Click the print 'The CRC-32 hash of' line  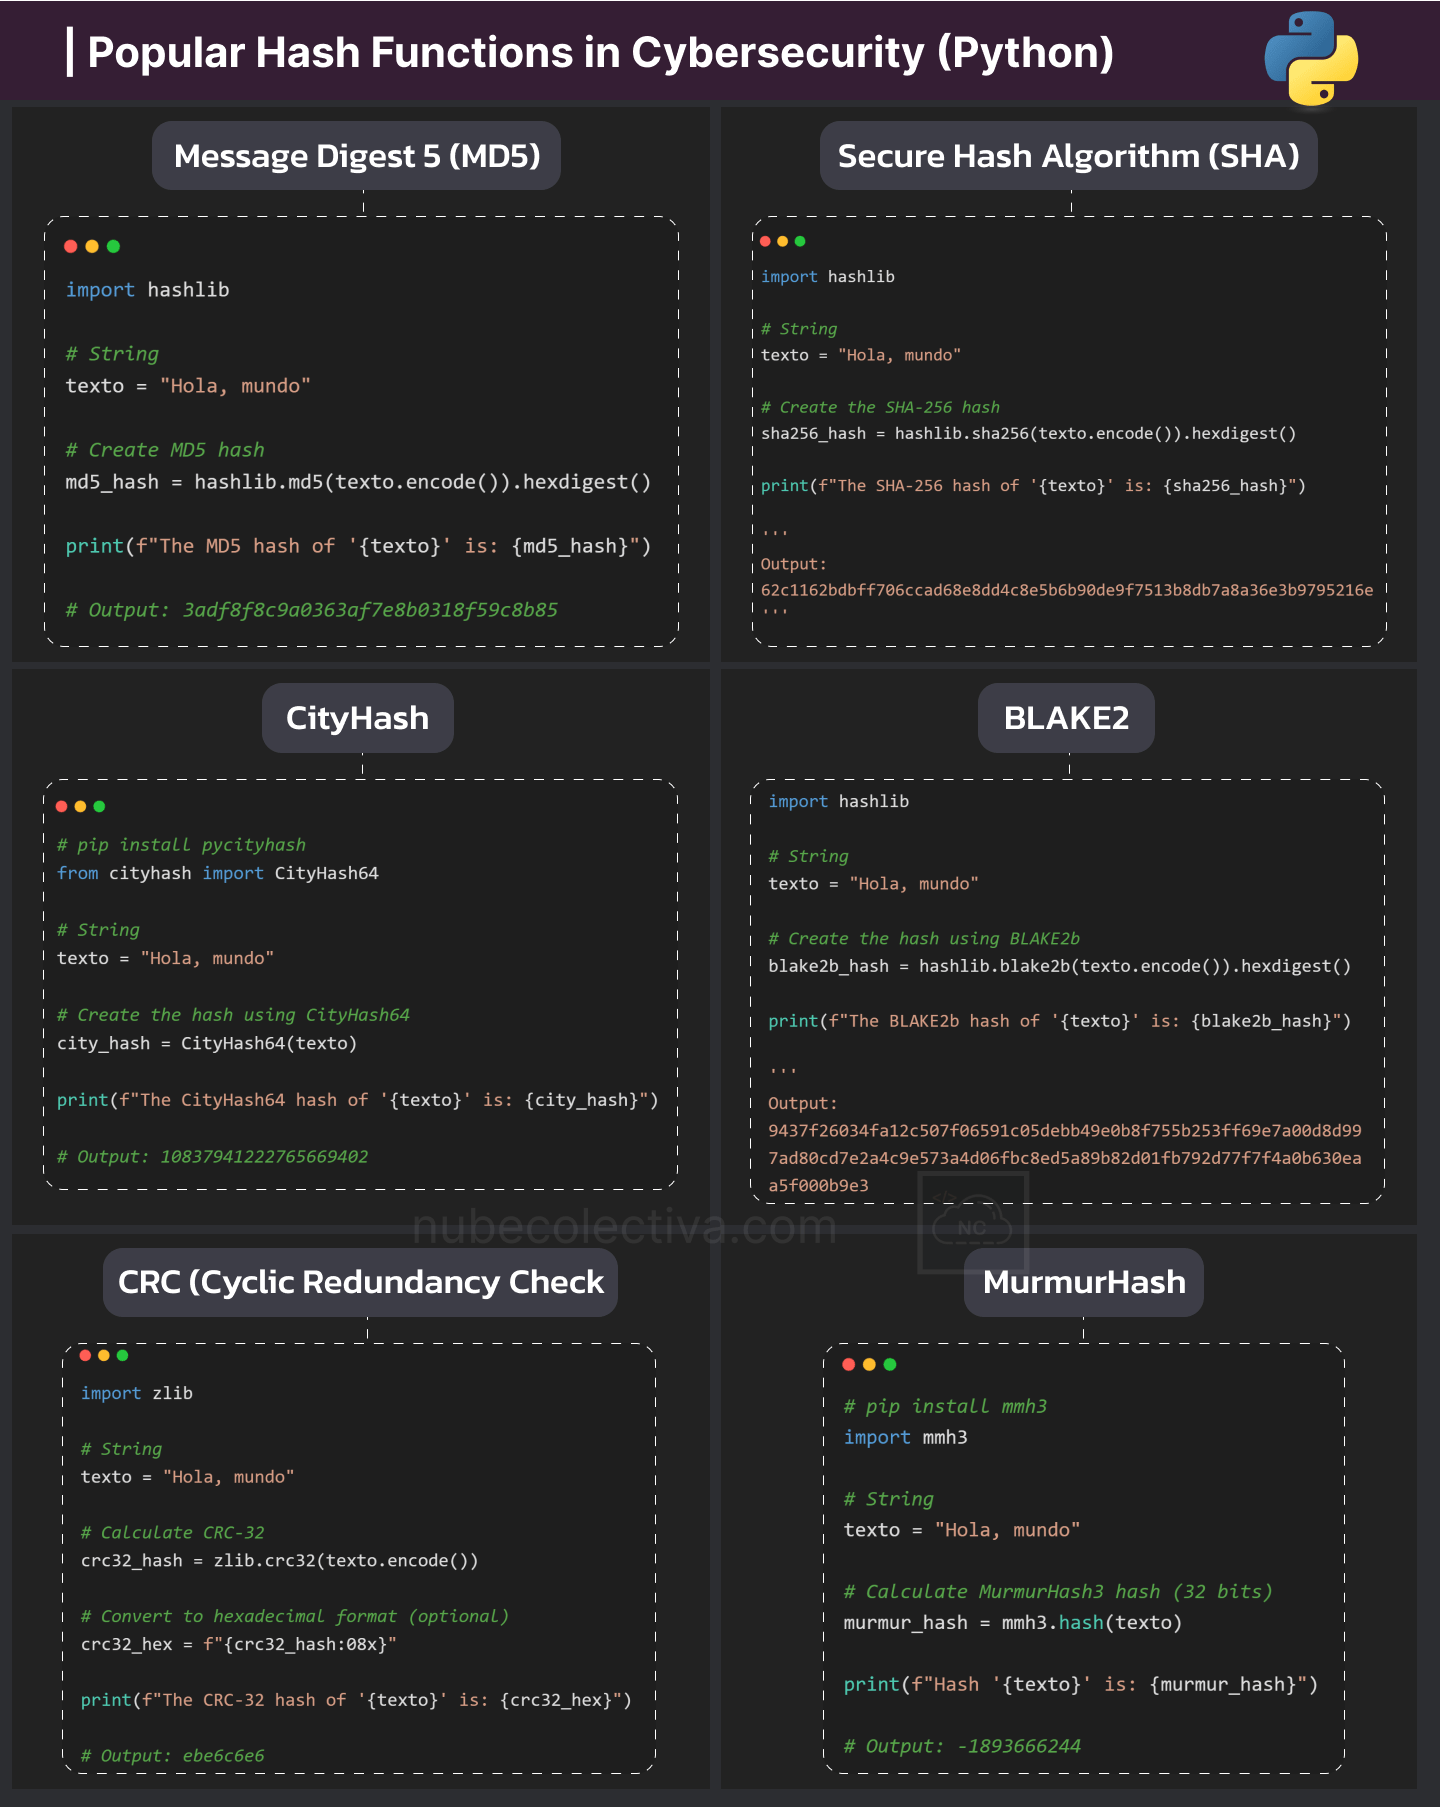357,1701
